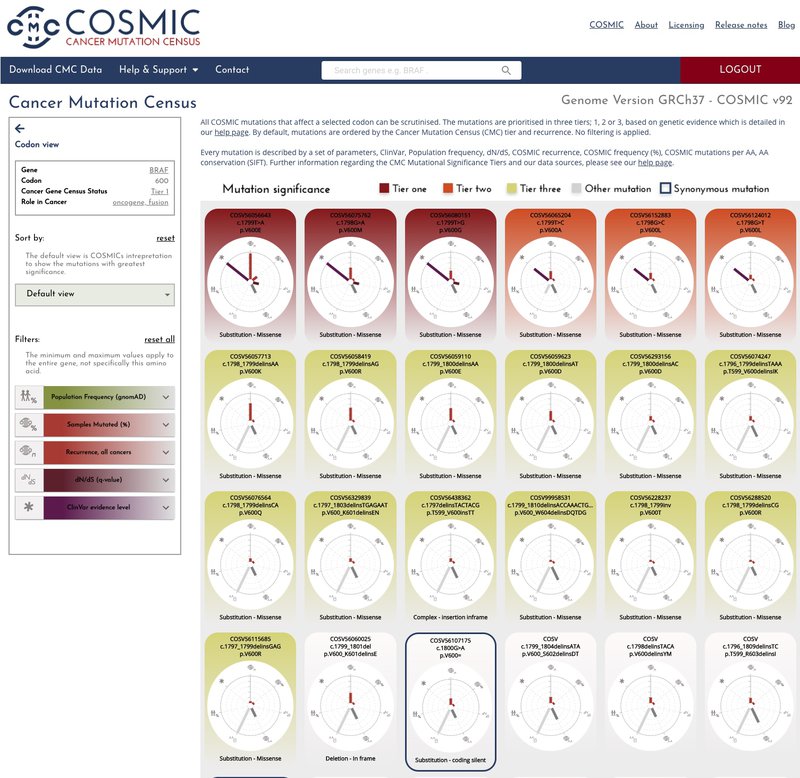Follow the BRAF gene link
Viewport: 800px width, 778px height.
pyautogui.click(x=159, y=170)
